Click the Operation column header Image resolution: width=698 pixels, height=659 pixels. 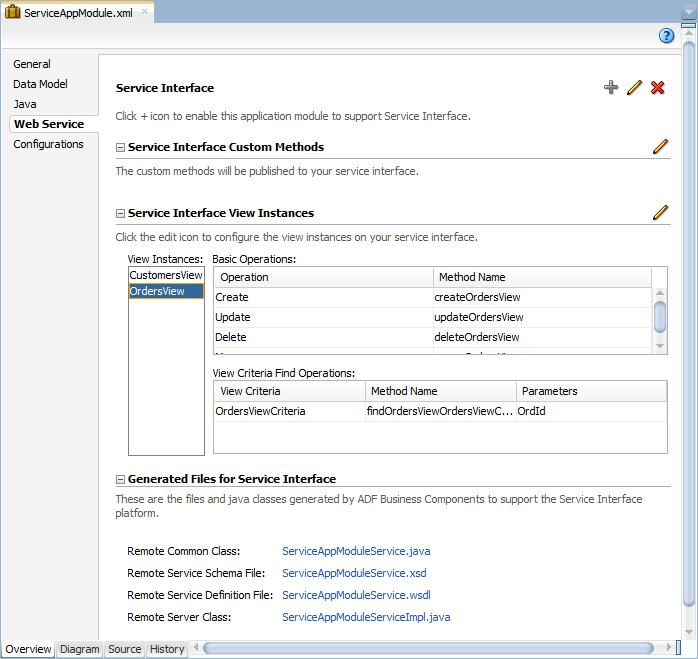point(324,277)
